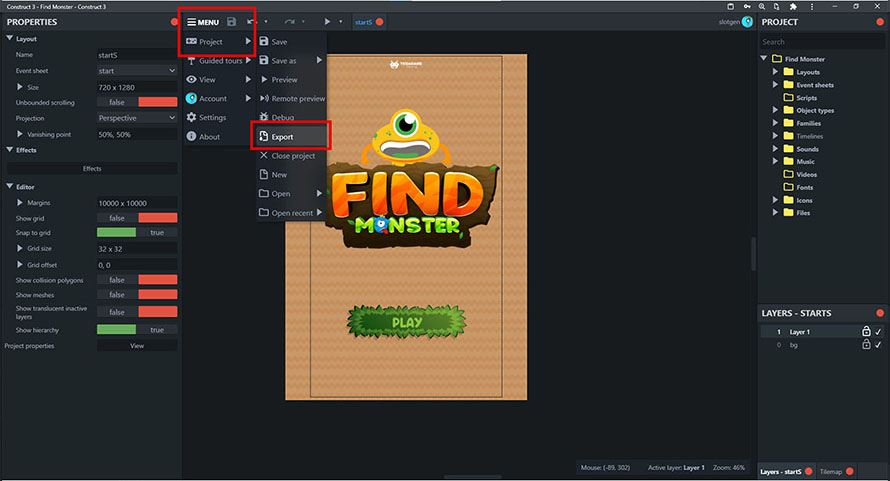Click the save disk icon in toolbar
The height and width of the screenshot is (481, 890).
(232, 22)
